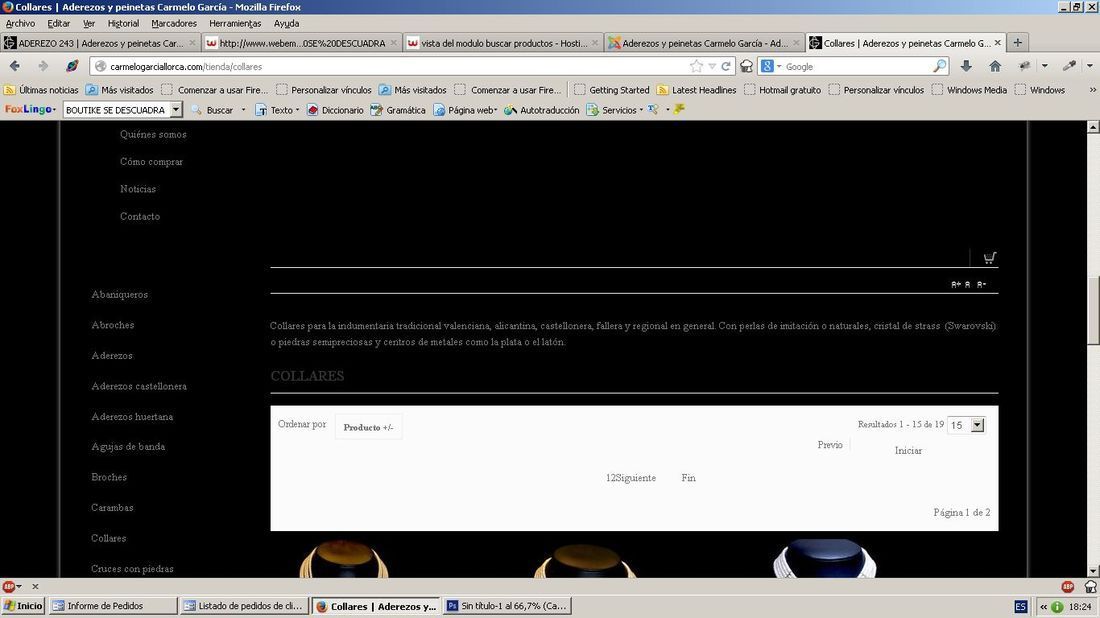
Task: Click the Google search input field
Action: 857,66
